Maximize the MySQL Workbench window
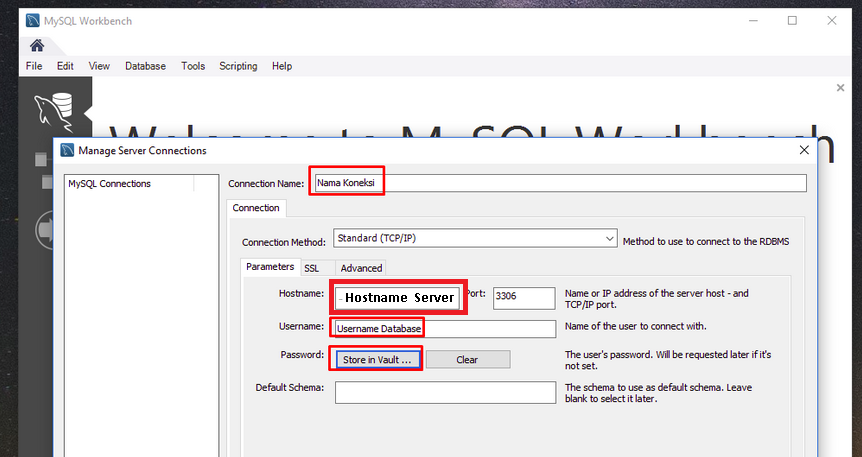The width and height of the screenshot is (862, 457). click(792, 20)
